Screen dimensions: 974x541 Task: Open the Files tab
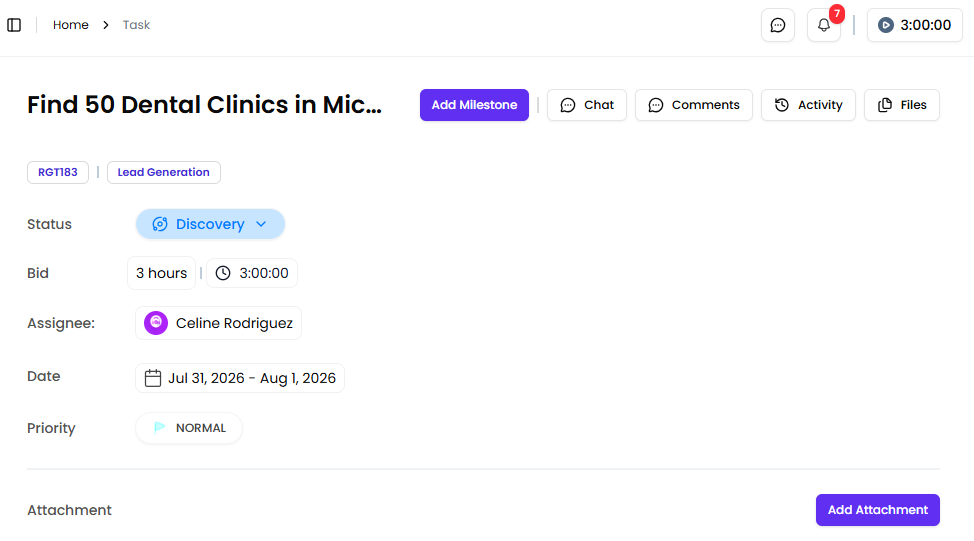tap(902, 105)
